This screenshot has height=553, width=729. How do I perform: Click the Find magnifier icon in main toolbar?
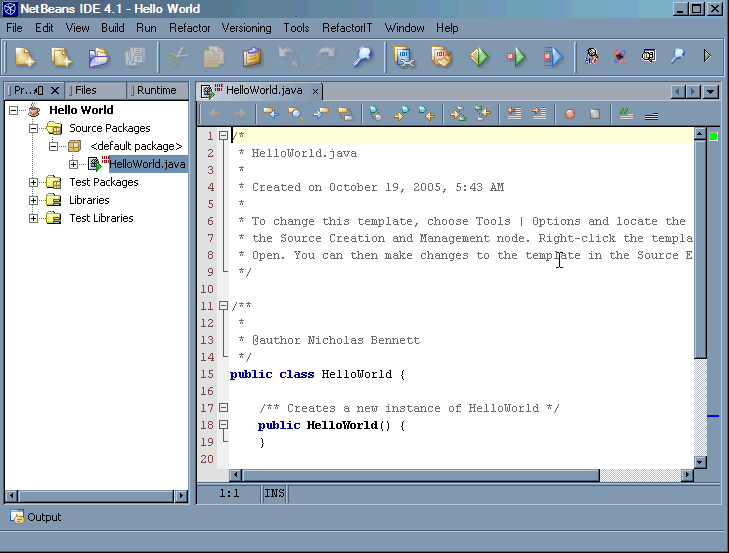(x=362, y=57)
